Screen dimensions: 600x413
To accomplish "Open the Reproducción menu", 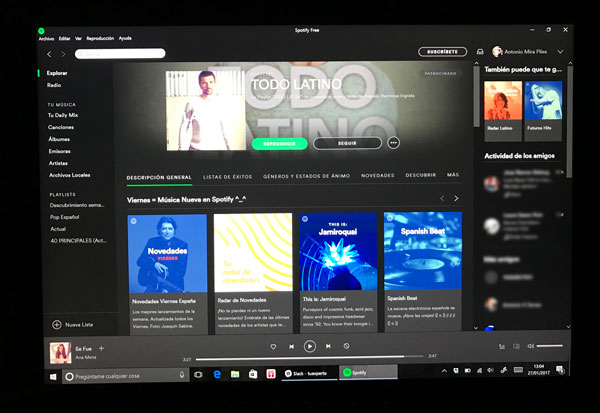I will click(100, 38).
